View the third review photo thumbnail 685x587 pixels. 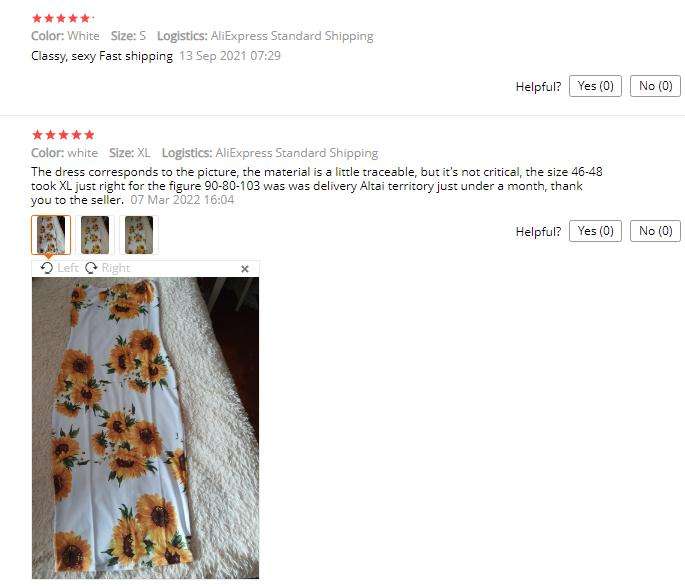(139, 235)
